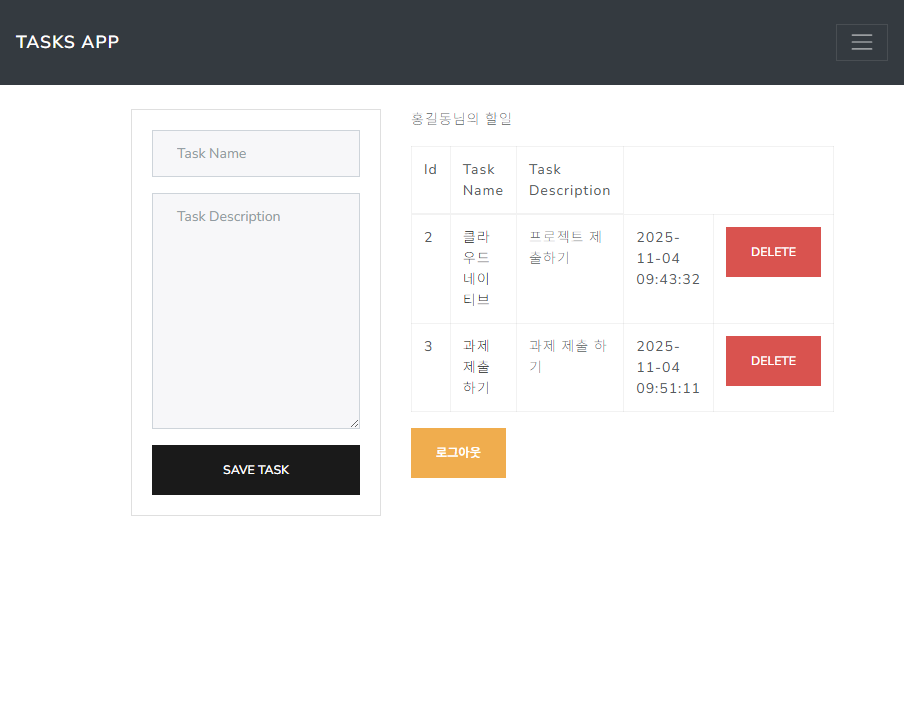Click the orange 로그아웃 button
The image size is (904, 701).
pos(458,453)
